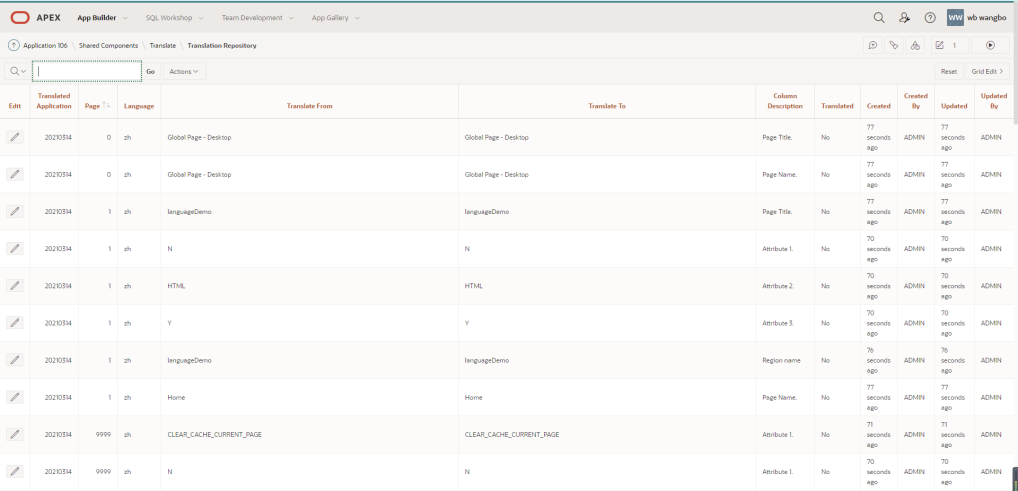Click edit pencil for page 9999 'N' row
This screenshot has height=491, width=1018.
[x=15, y=472]
